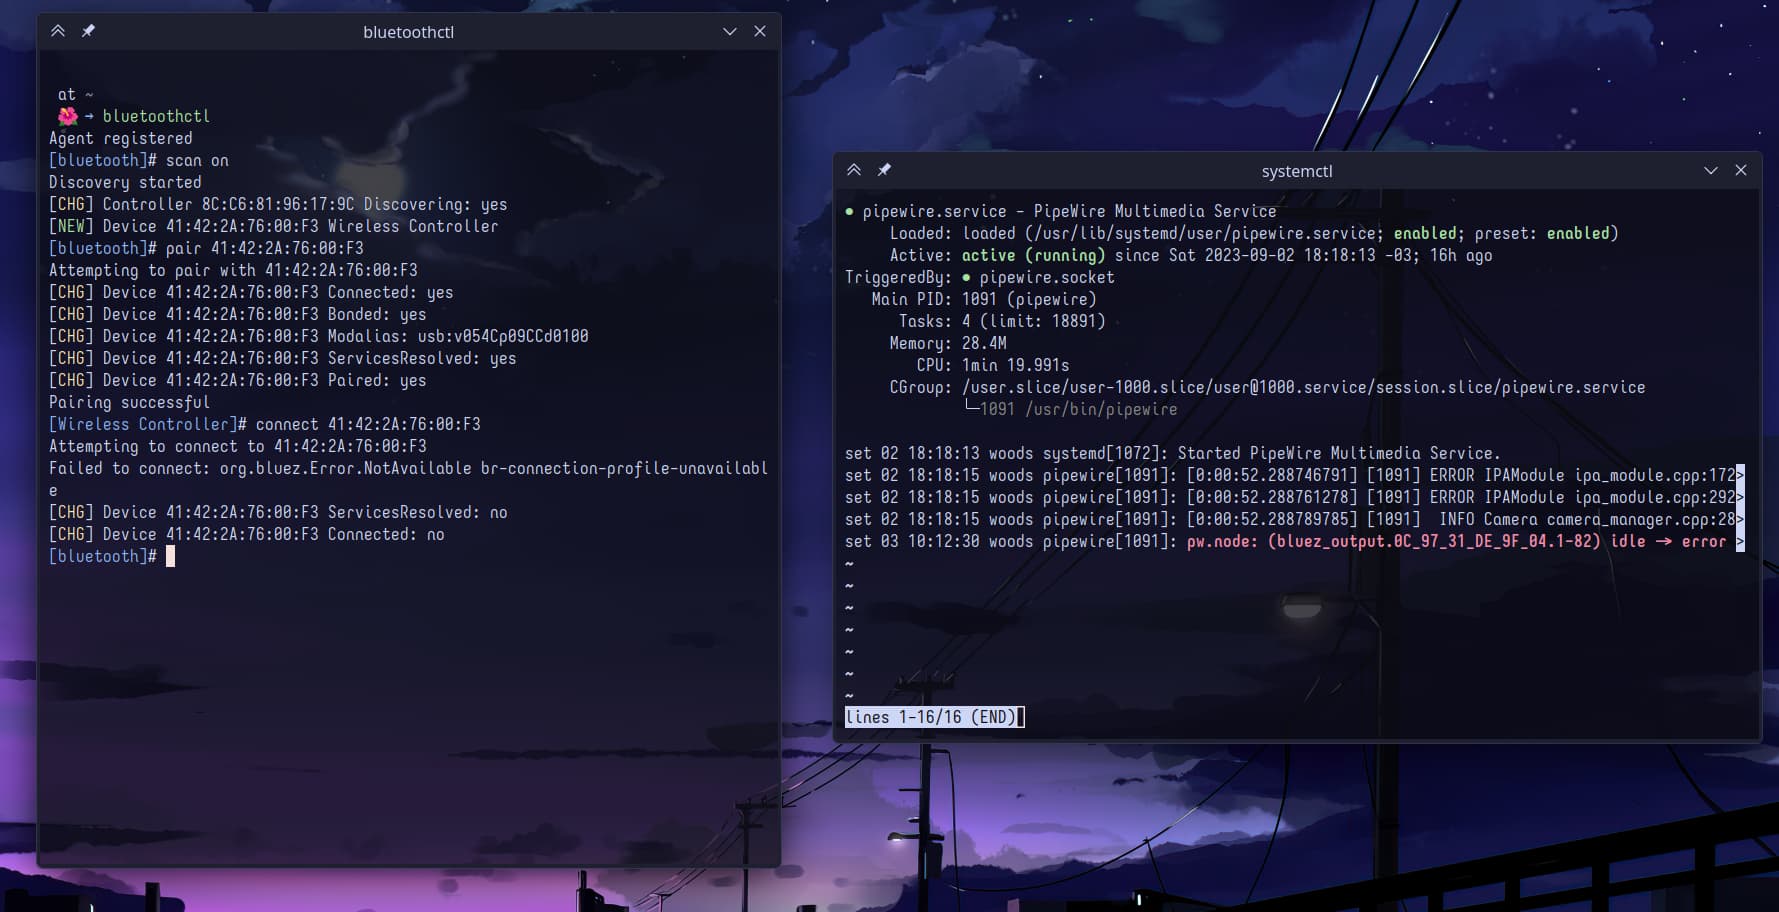Screen dimensions: 1779x912
Task: Click the 'Pairing successful' message
Action: pyautogui.click(x=129, y=402)
